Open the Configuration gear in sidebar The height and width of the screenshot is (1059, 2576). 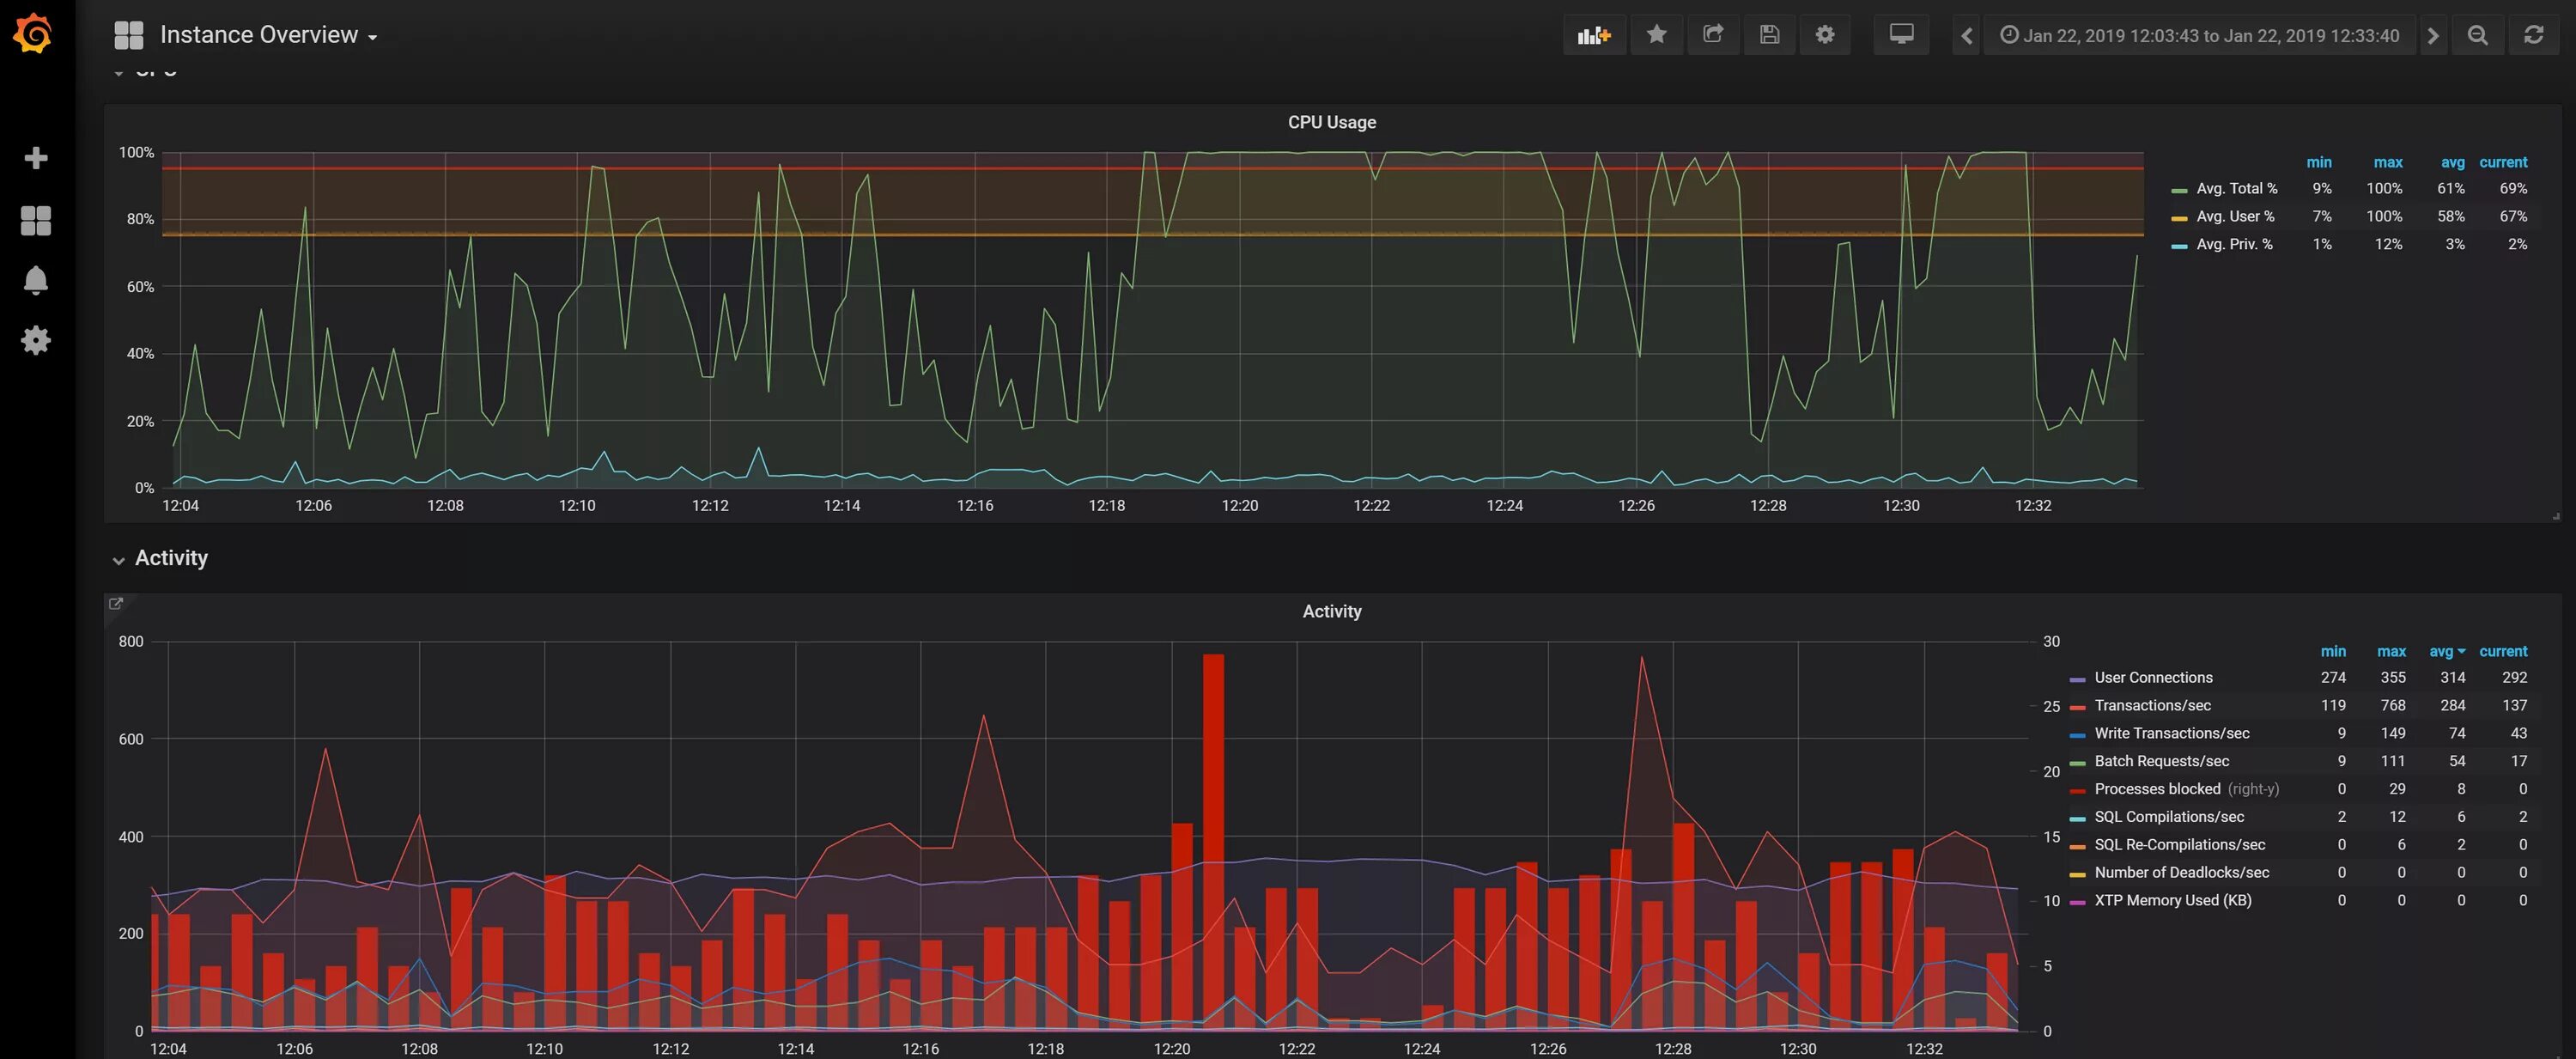(x=36, y=340)
